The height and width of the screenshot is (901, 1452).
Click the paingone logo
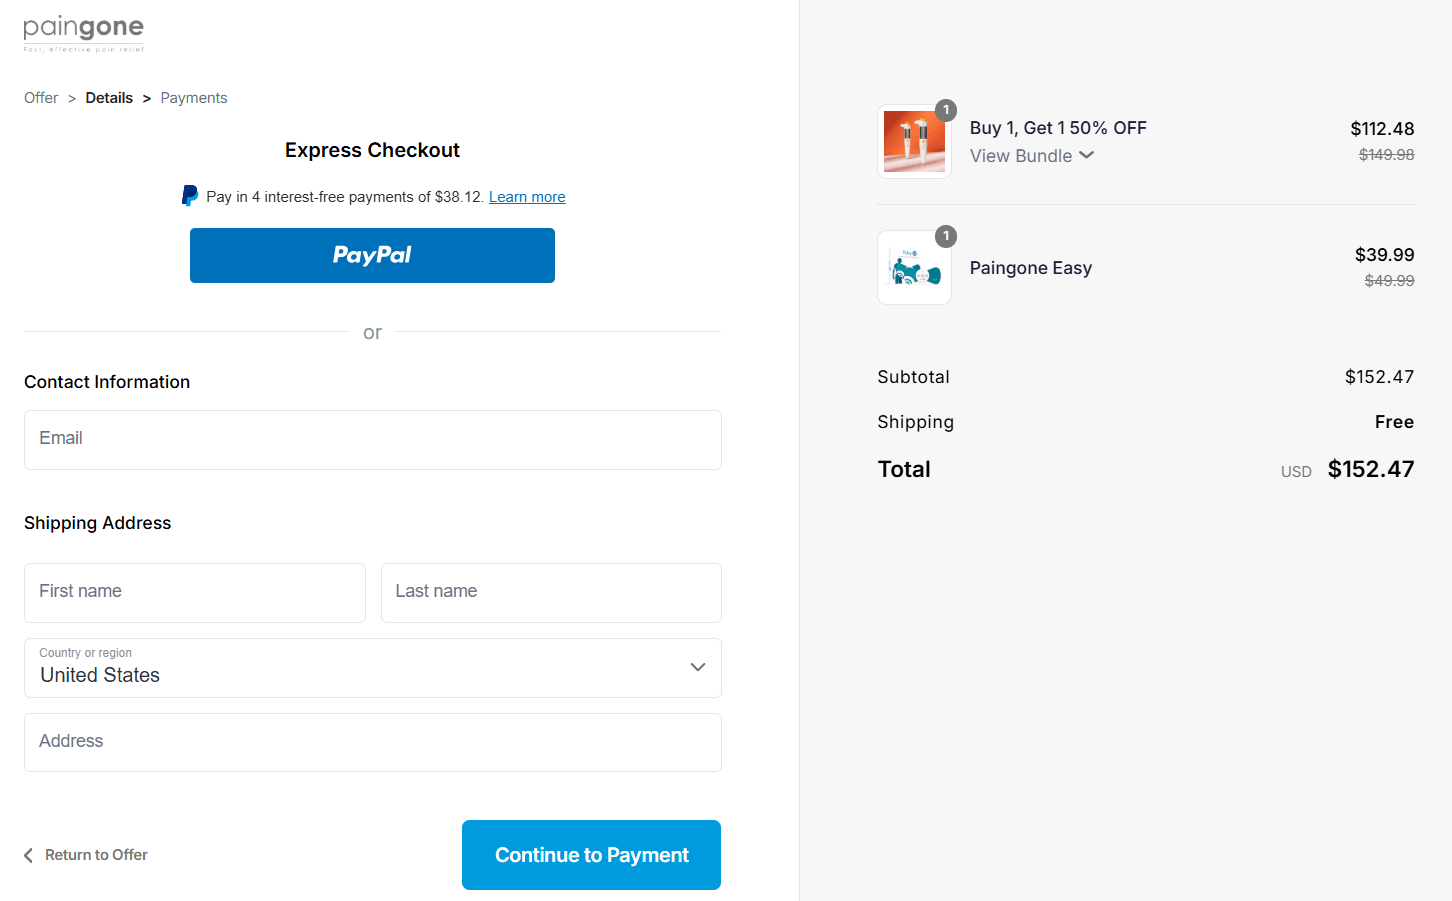83,32
